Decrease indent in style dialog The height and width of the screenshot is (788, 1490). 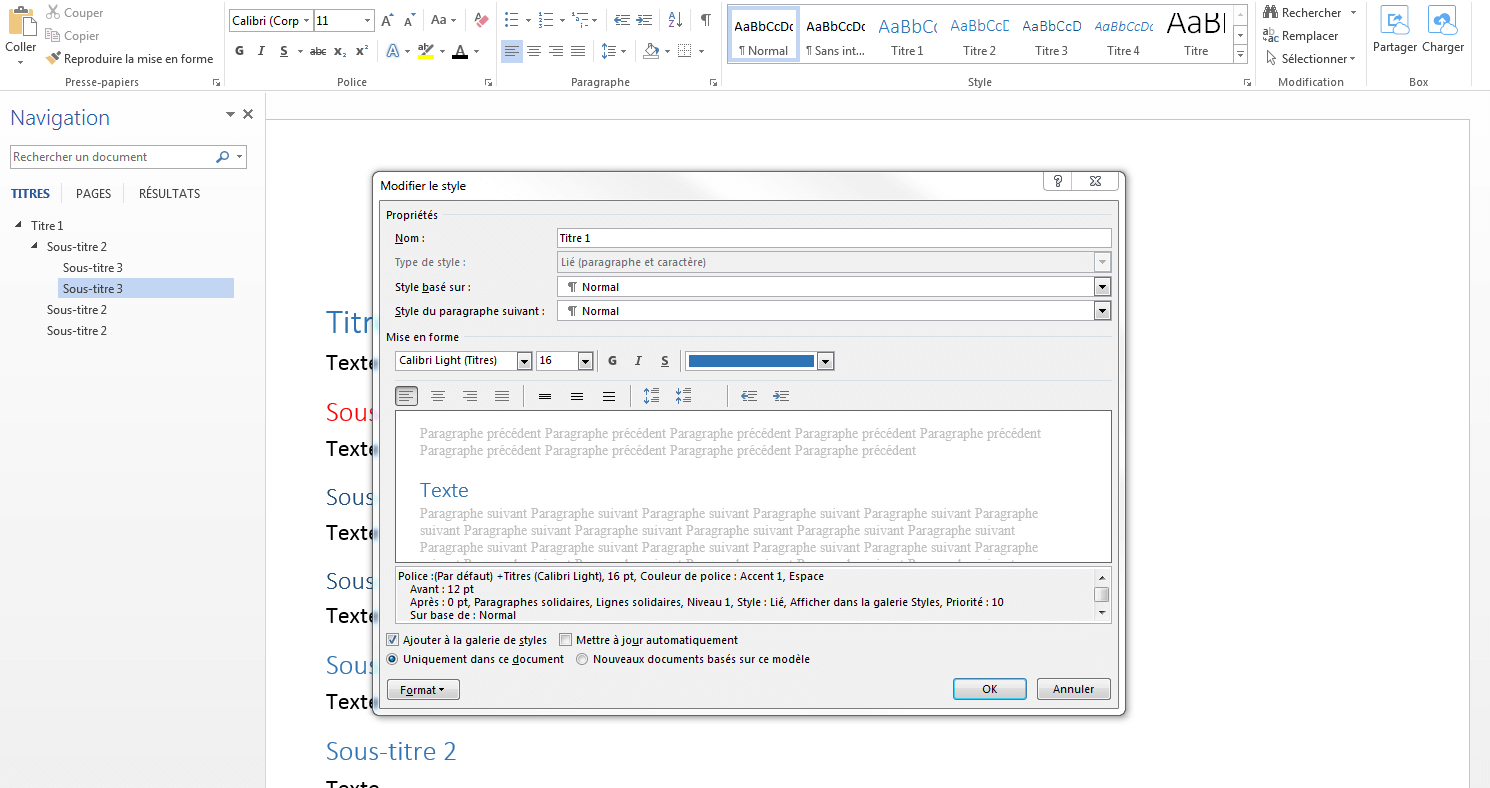[x=749, y=397]
